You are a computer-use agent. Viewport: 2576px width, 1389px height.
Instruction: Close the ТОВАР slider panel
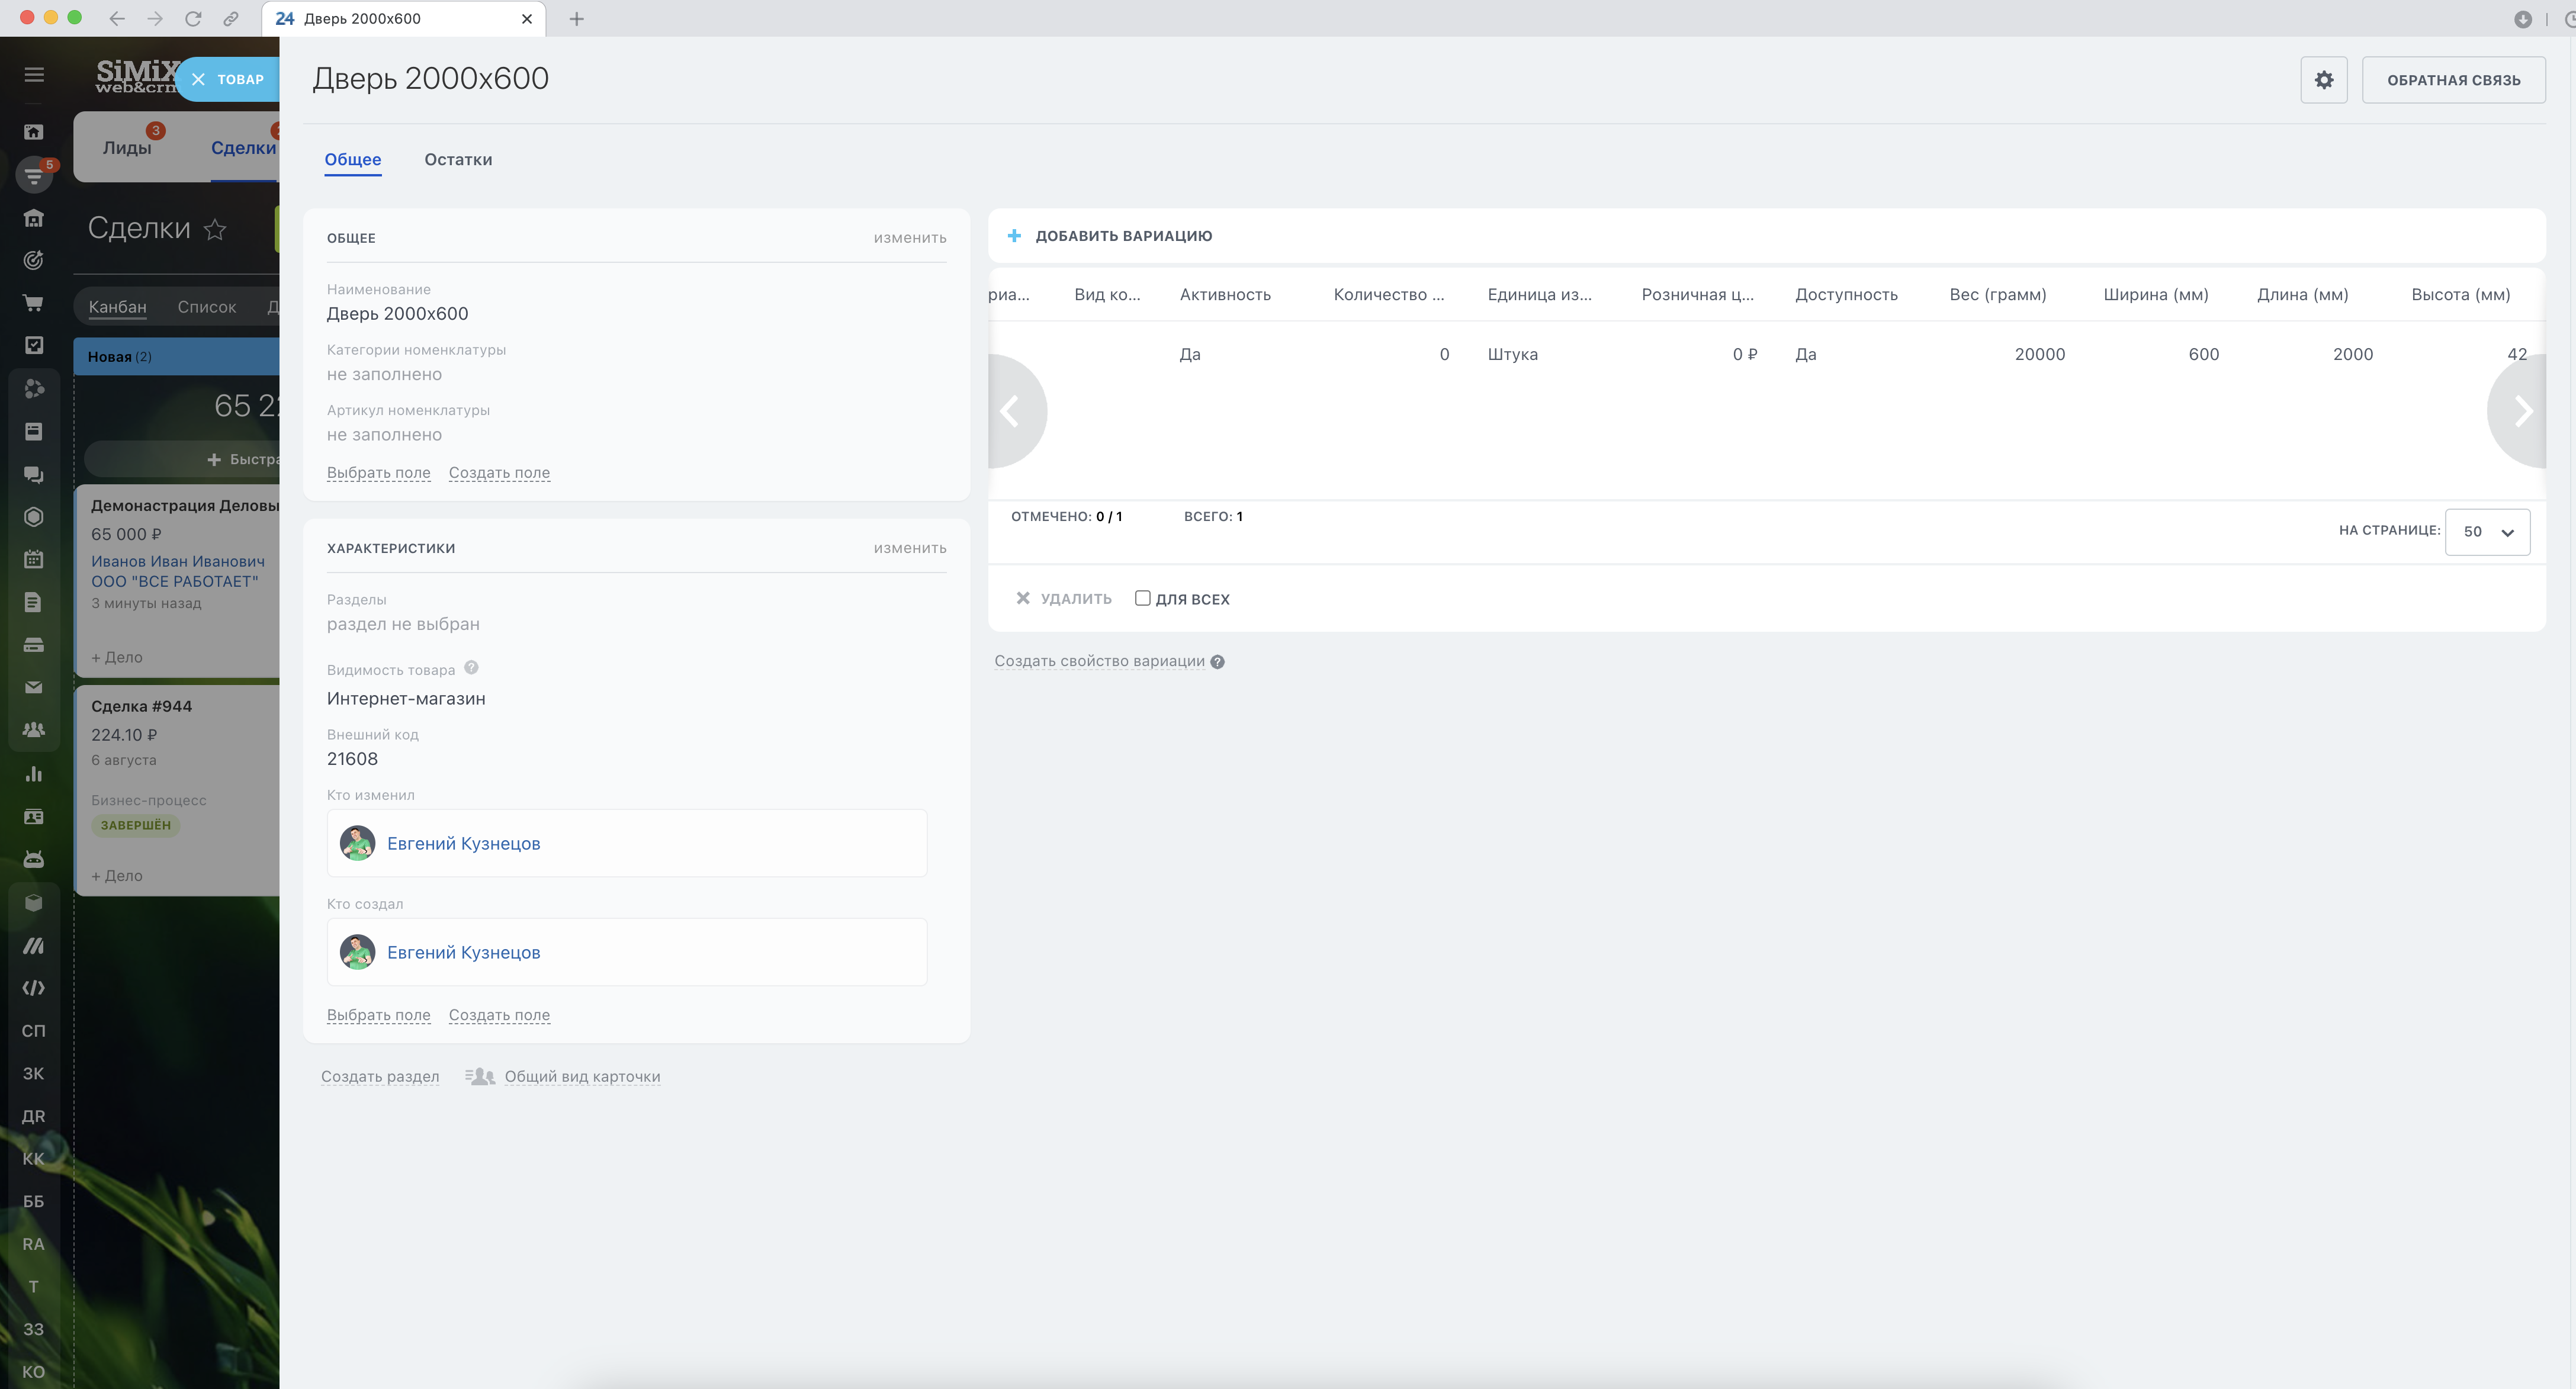(x=199, y=80)
